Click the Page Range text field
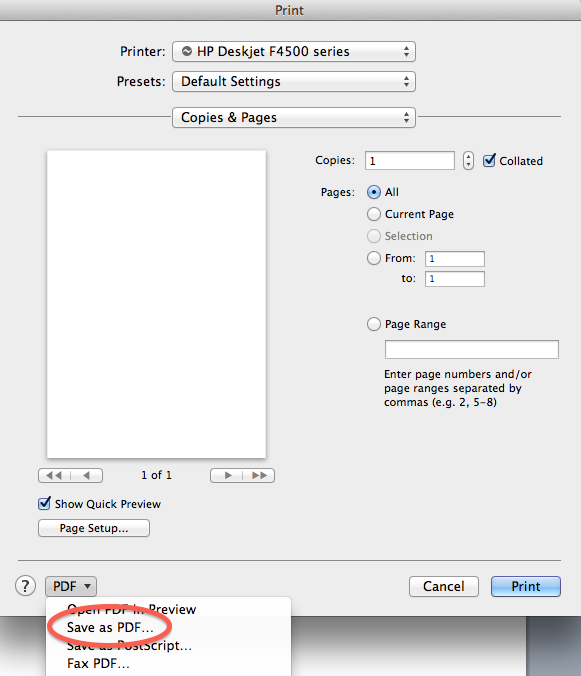581x676 pixels. pos(472,349)
